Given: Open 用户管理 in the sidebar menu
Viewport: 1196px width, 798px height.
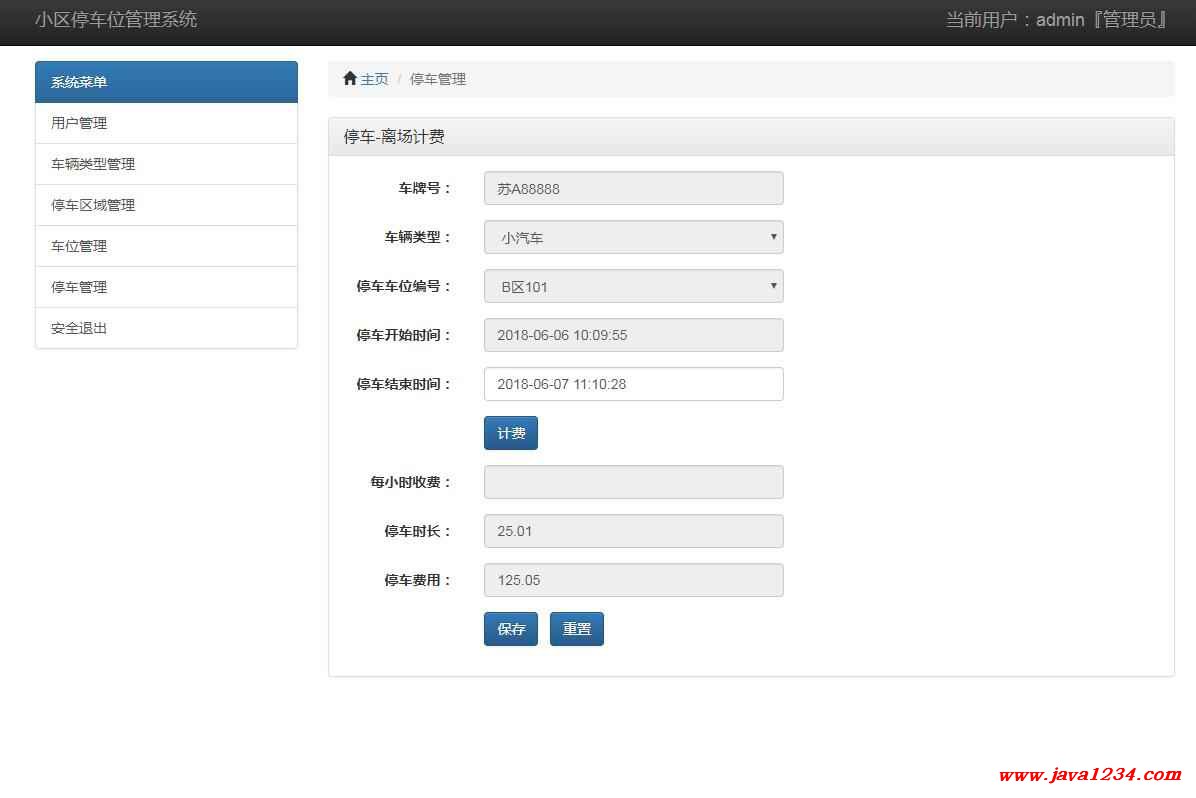Looking at the screenshot, I should coord(79,123).
